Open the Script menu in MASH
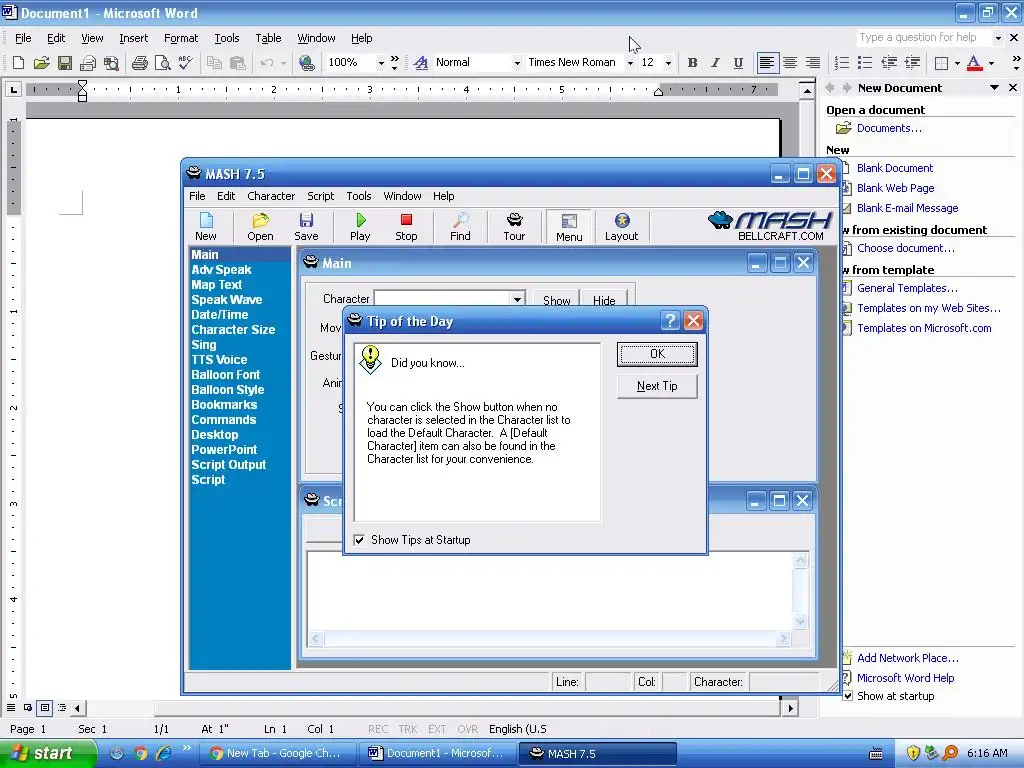This screenshot has height=768, width=1024. (x=321, y=196)
